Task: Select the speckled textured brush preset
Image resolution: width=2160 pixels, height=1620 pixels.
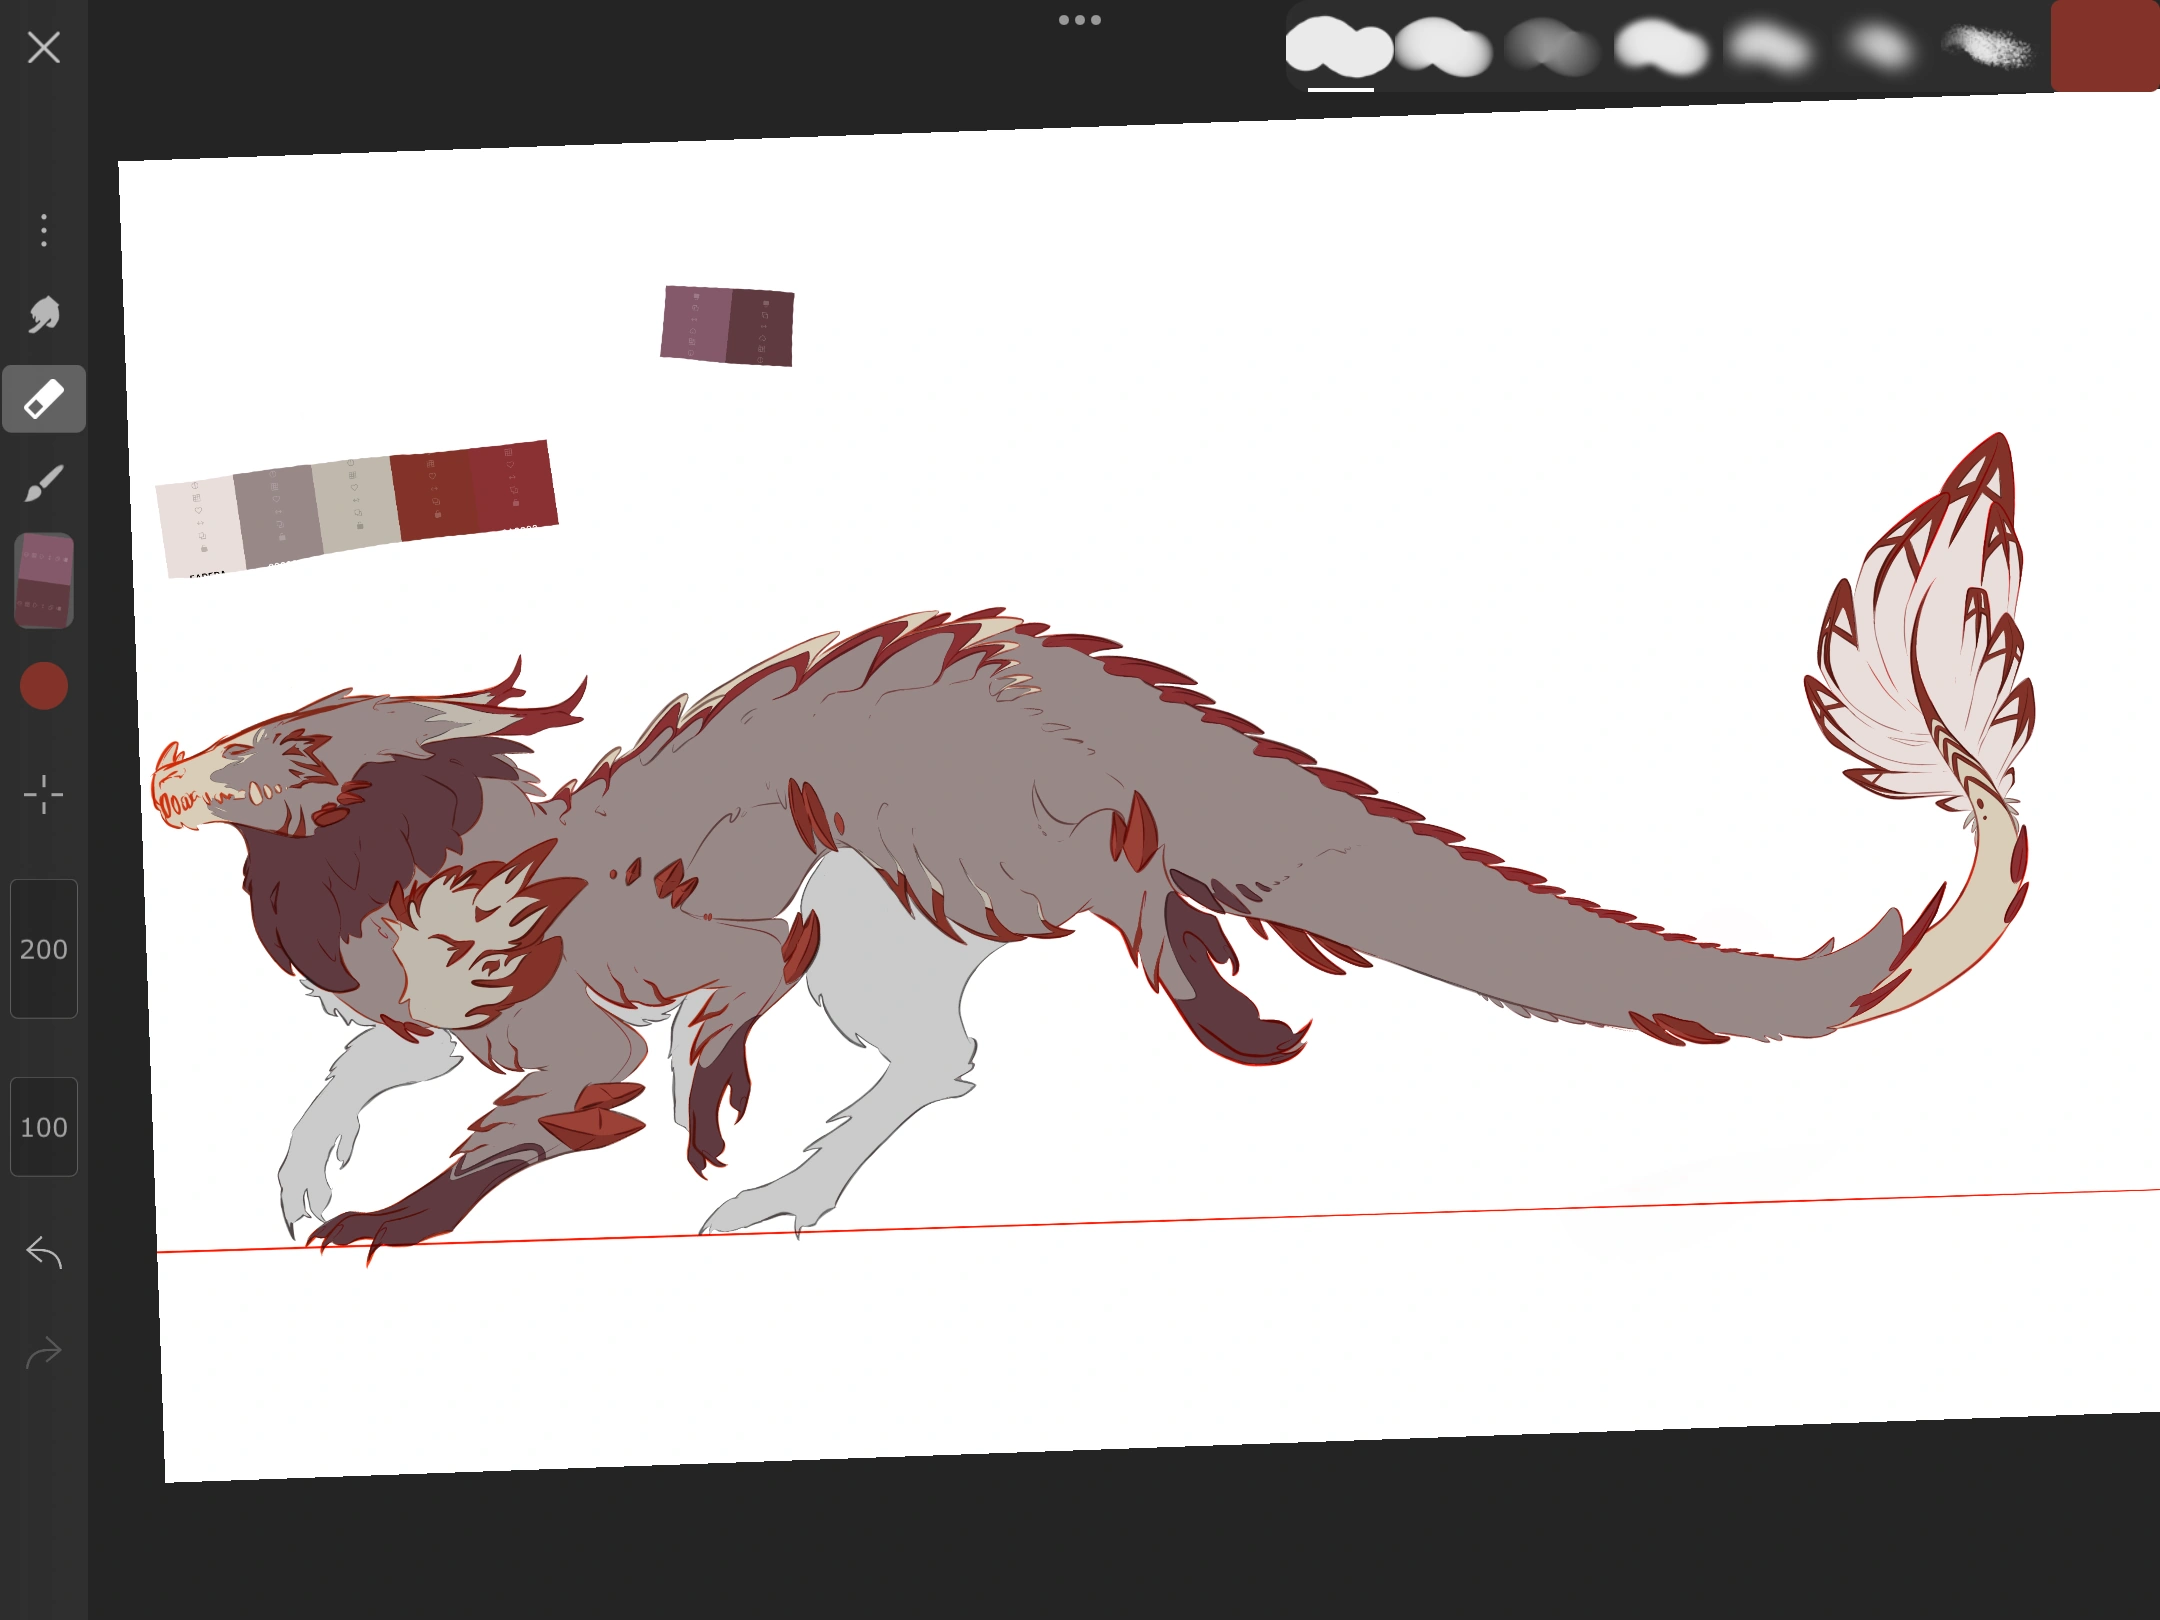Action: 1987,47
